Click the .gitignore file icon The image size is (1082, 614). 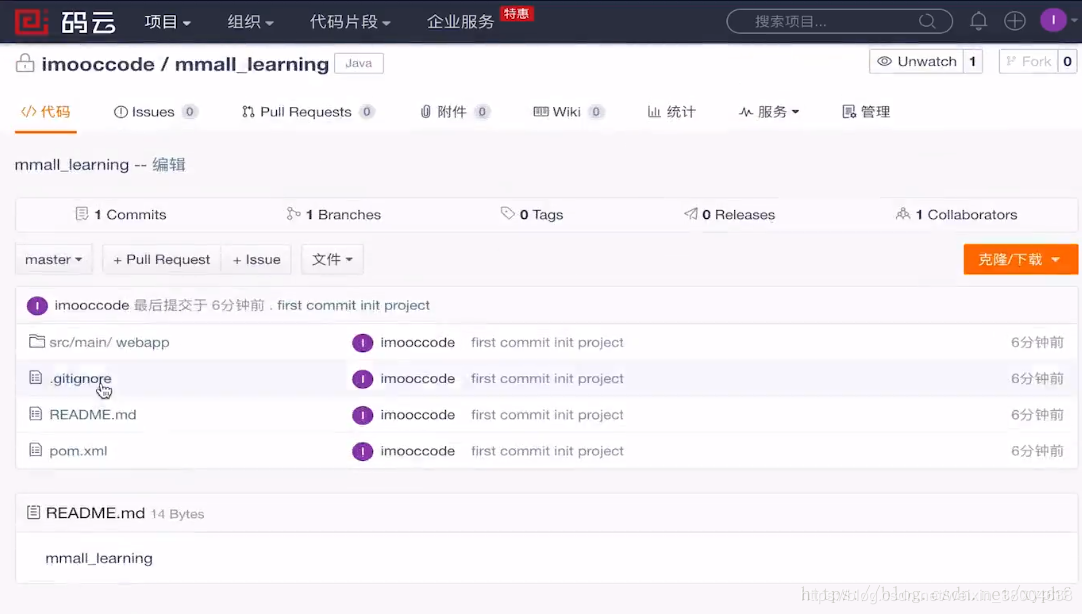36,377
